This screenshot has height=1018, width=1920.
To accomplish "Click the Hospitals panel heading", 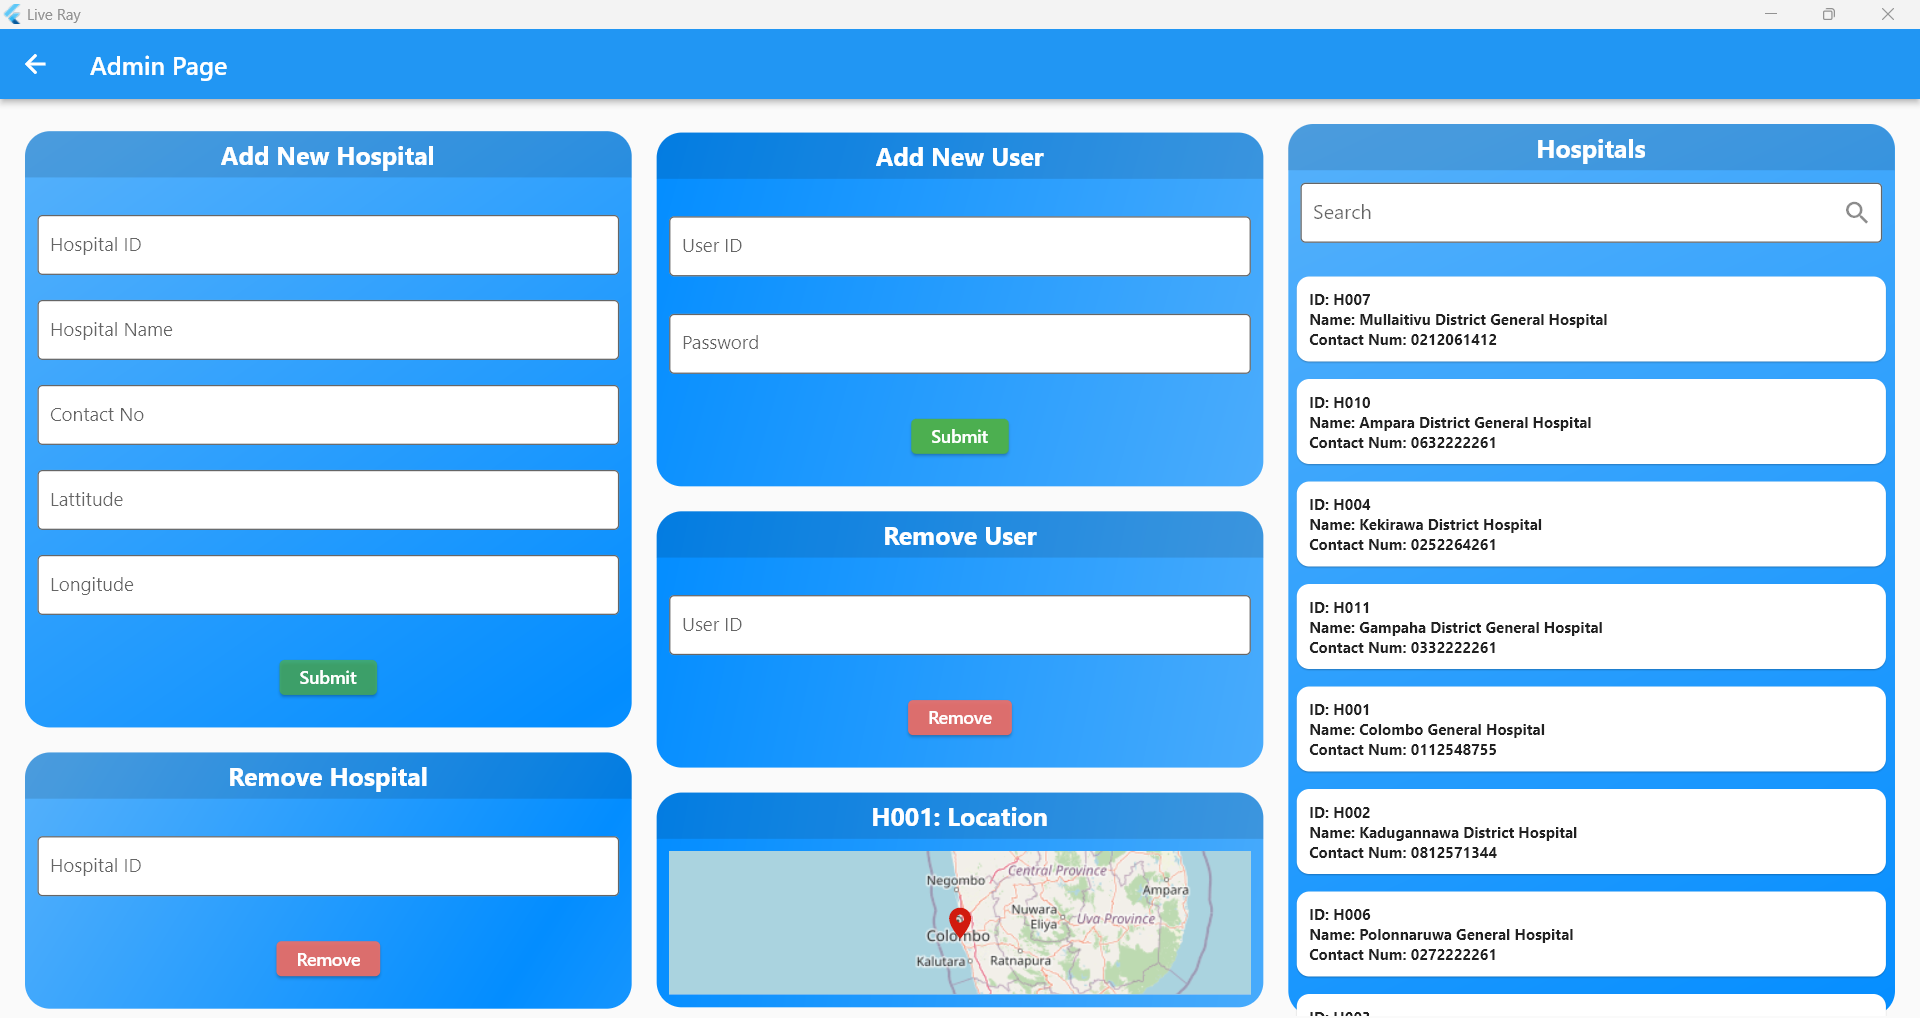I will pyautogui.click(x=1591, y=149).
